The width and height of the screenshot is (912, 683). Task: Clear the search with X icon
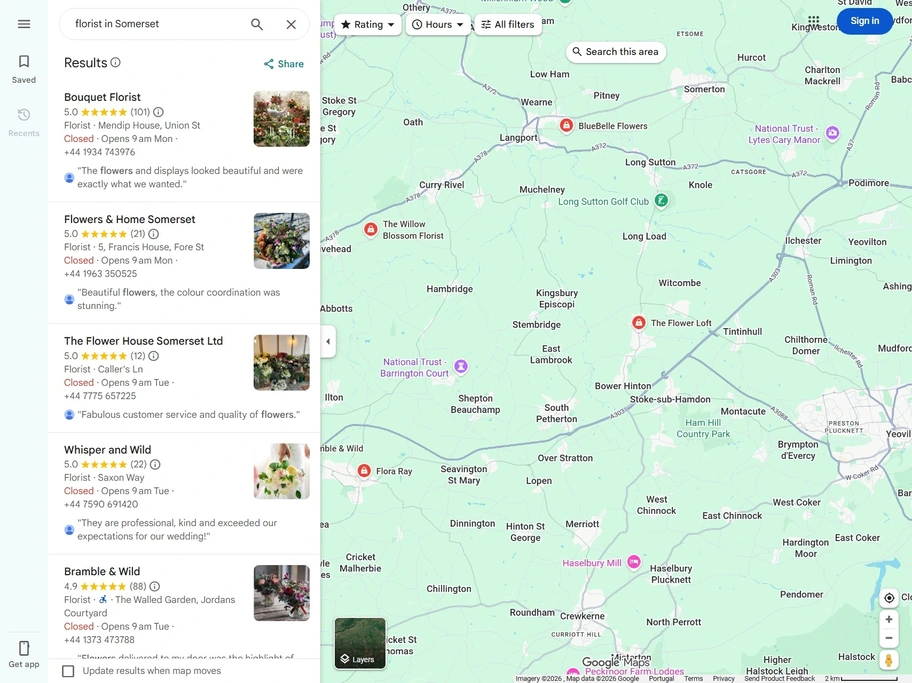tap(291, 24)
